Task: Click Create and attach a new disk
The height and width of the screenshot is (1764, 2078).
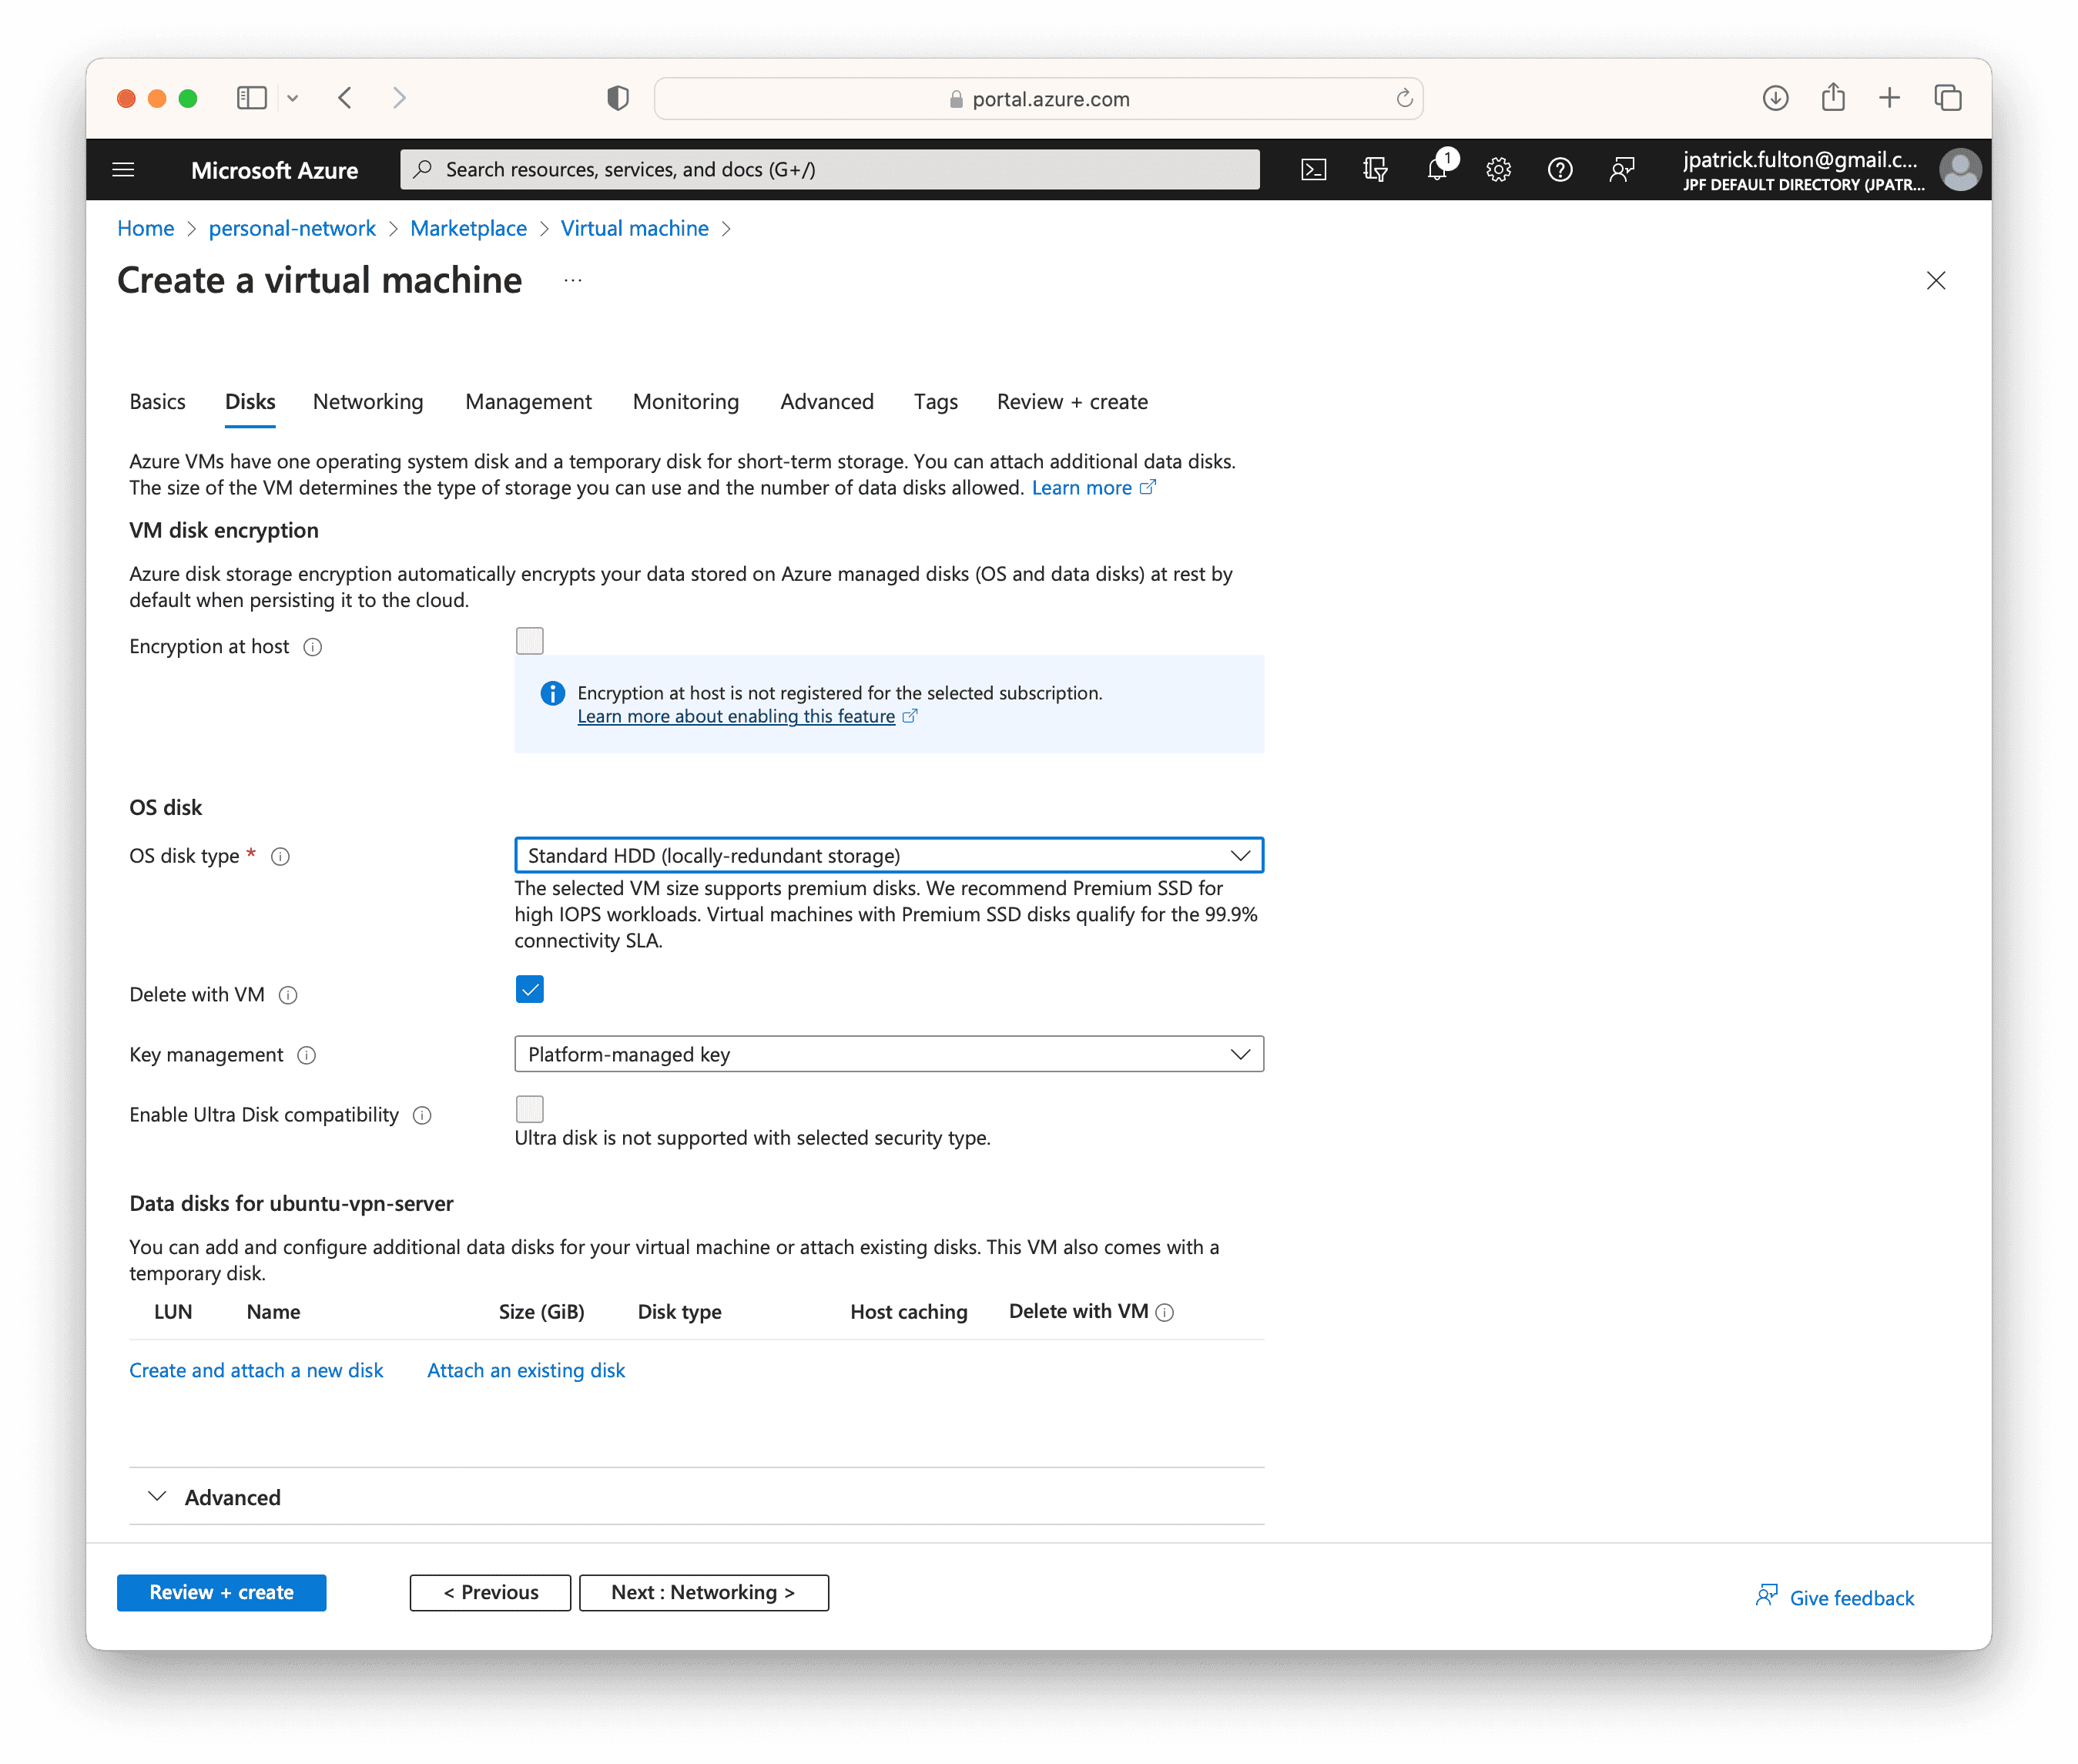Action: coord(256,1371)
